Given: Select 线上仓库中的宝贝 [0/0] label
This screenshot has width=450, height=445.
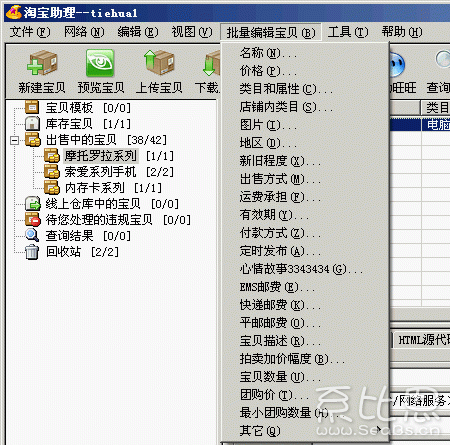Looking at the screenshot, I should (112, 204).
